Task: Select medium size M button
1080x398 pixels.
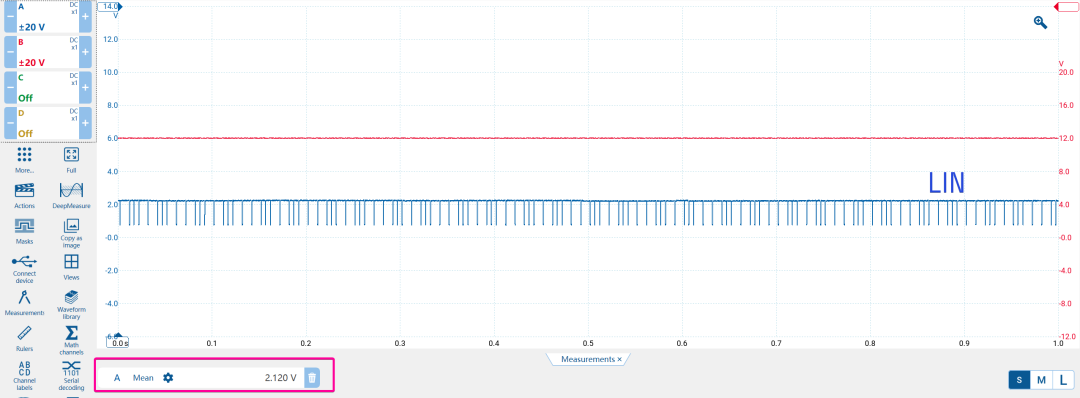Action: (1041, 379)
